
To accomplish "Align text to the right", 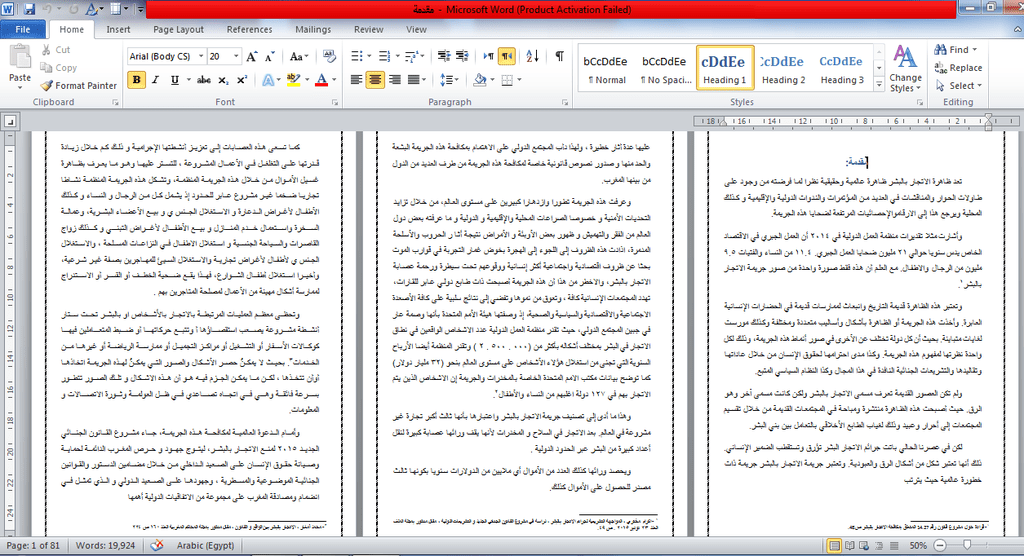I will [394, 80].
